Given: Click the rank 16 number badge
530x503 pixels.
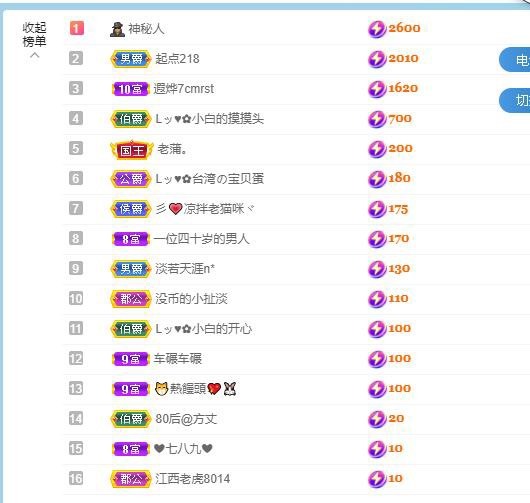Looking at the screenshot, I should tap(76, 478).
